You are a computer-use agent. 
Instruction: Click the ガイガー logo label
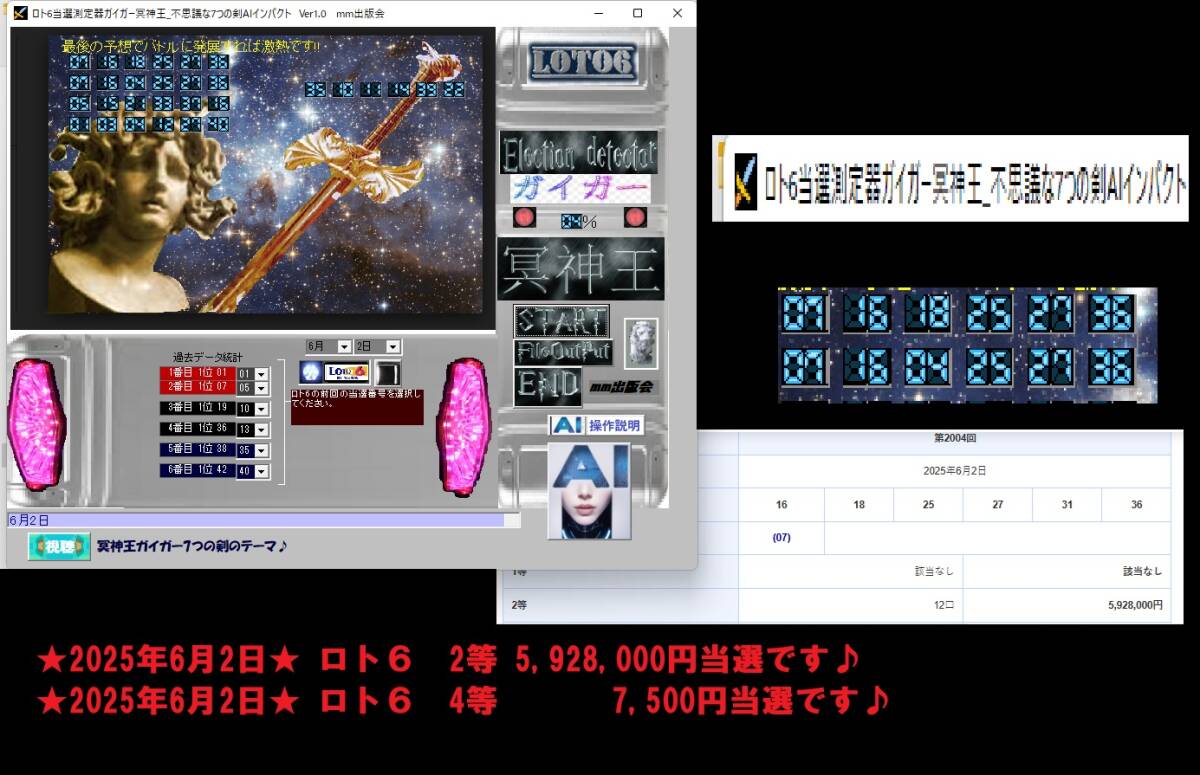pos(580,189)
